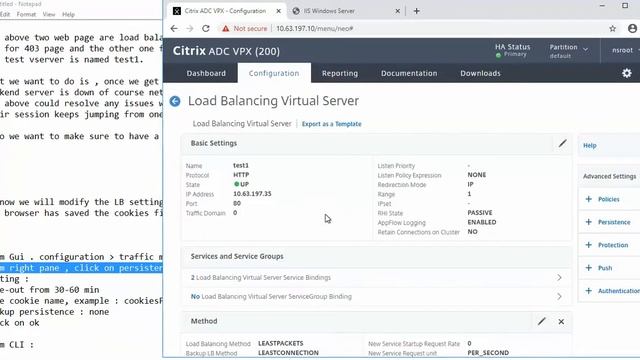Click the Protocol value HTTP
640x360 pixels.
coord(241,175)
